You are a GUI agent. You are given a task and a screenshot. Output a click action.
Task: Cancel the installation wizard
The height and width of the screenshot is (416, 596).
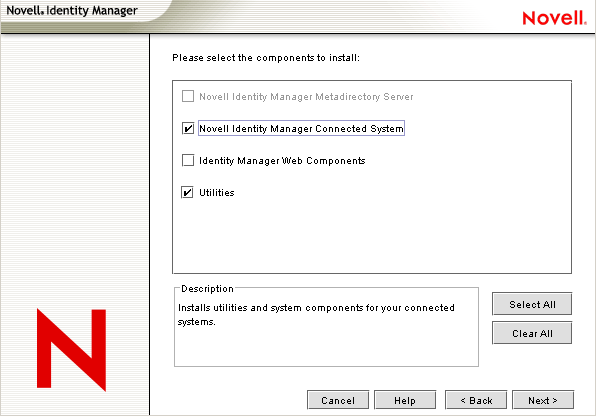point(338,400)
